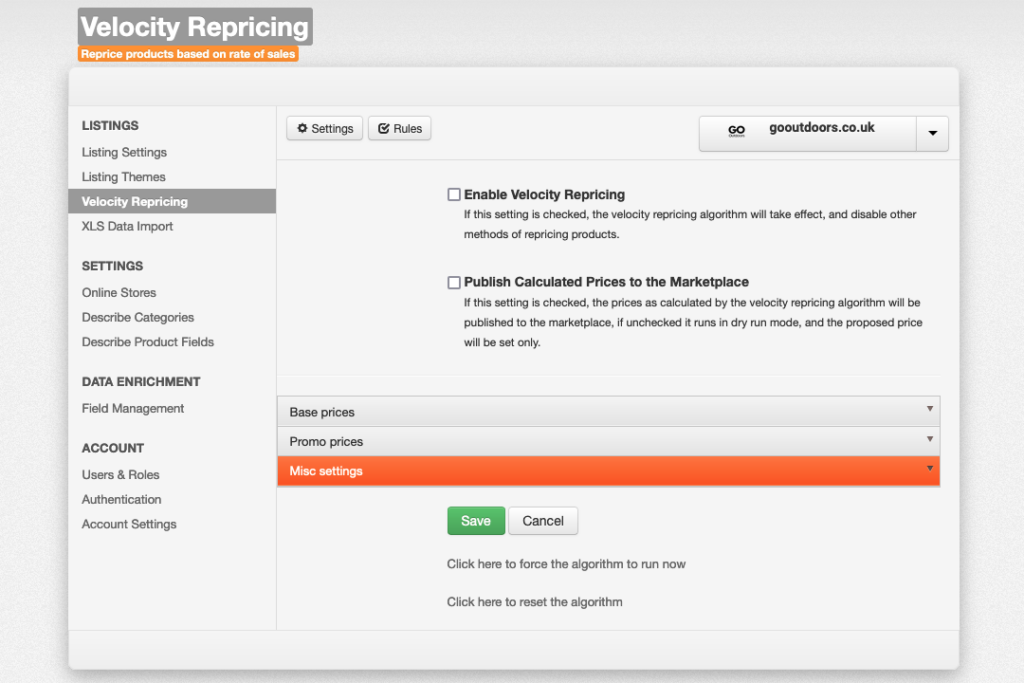Expand the Base prices section
This screenshot has height=683, width=1024.
point(608,412)
